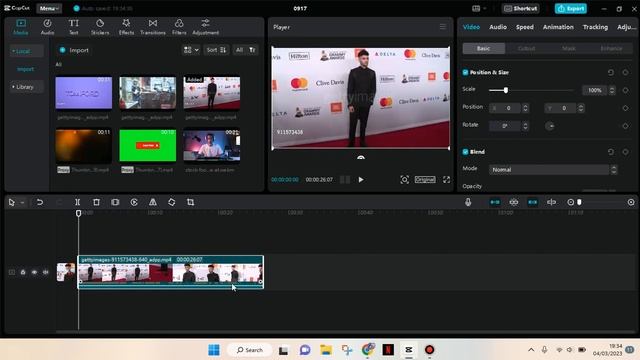
Task: Adjust the timeline zoom slider
Action: [x=579, y=202]
